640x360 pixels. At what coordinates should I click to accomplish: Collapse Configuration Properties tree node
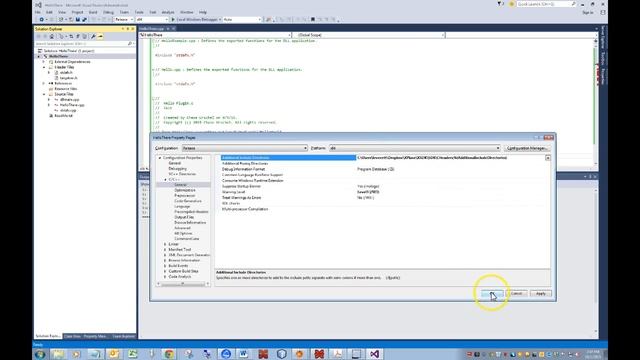[x=160, y=158]
